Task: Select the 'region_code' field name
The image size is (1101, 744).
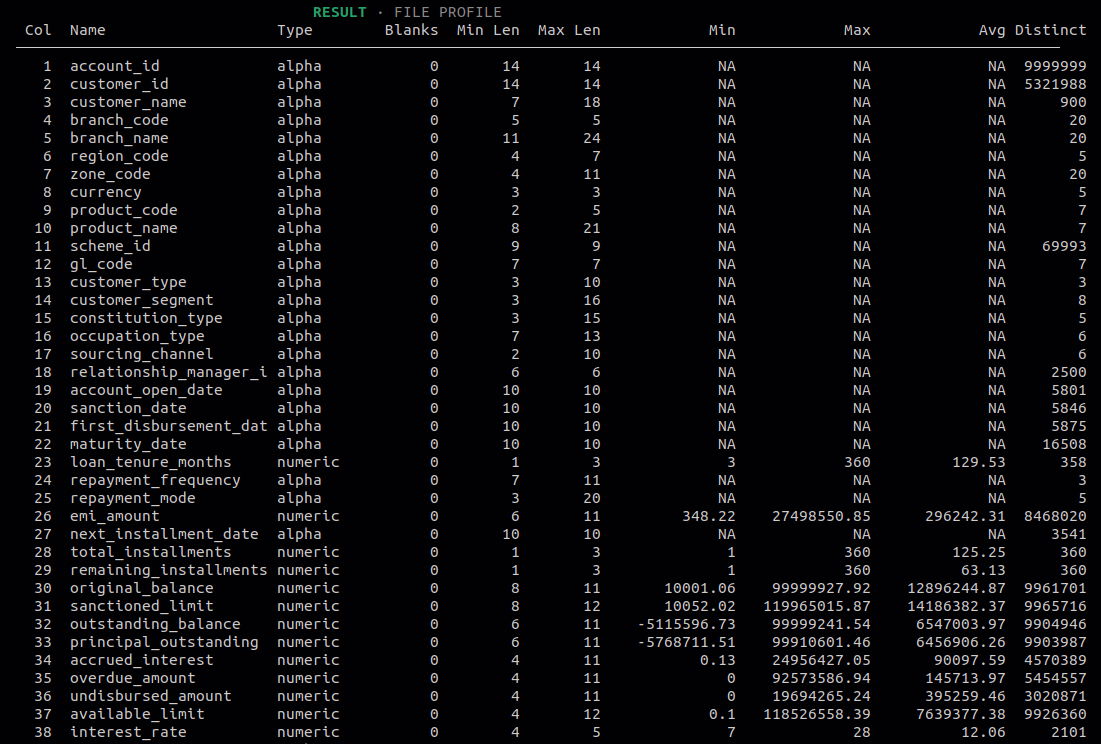Action: (119, 156)
